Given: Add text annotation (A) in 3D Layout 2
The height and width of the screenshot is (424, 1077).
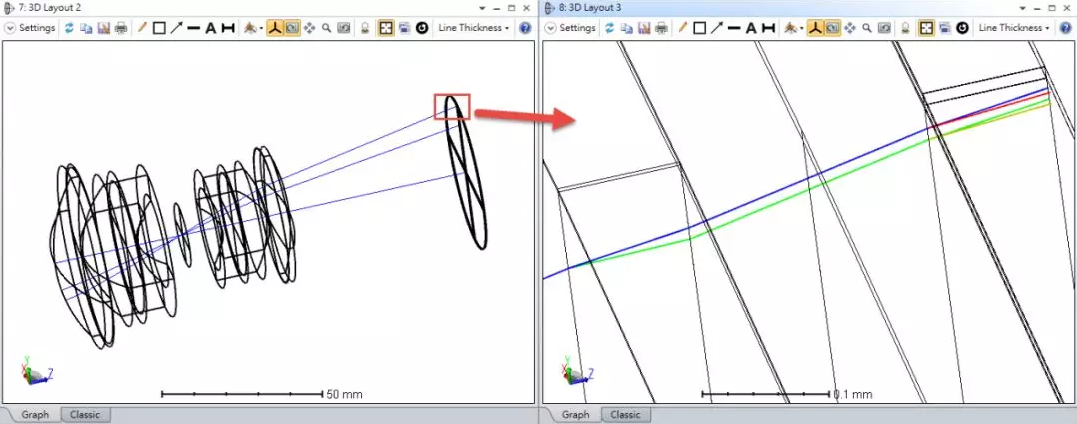Looking at the screenshot, I should click(211, 28).
